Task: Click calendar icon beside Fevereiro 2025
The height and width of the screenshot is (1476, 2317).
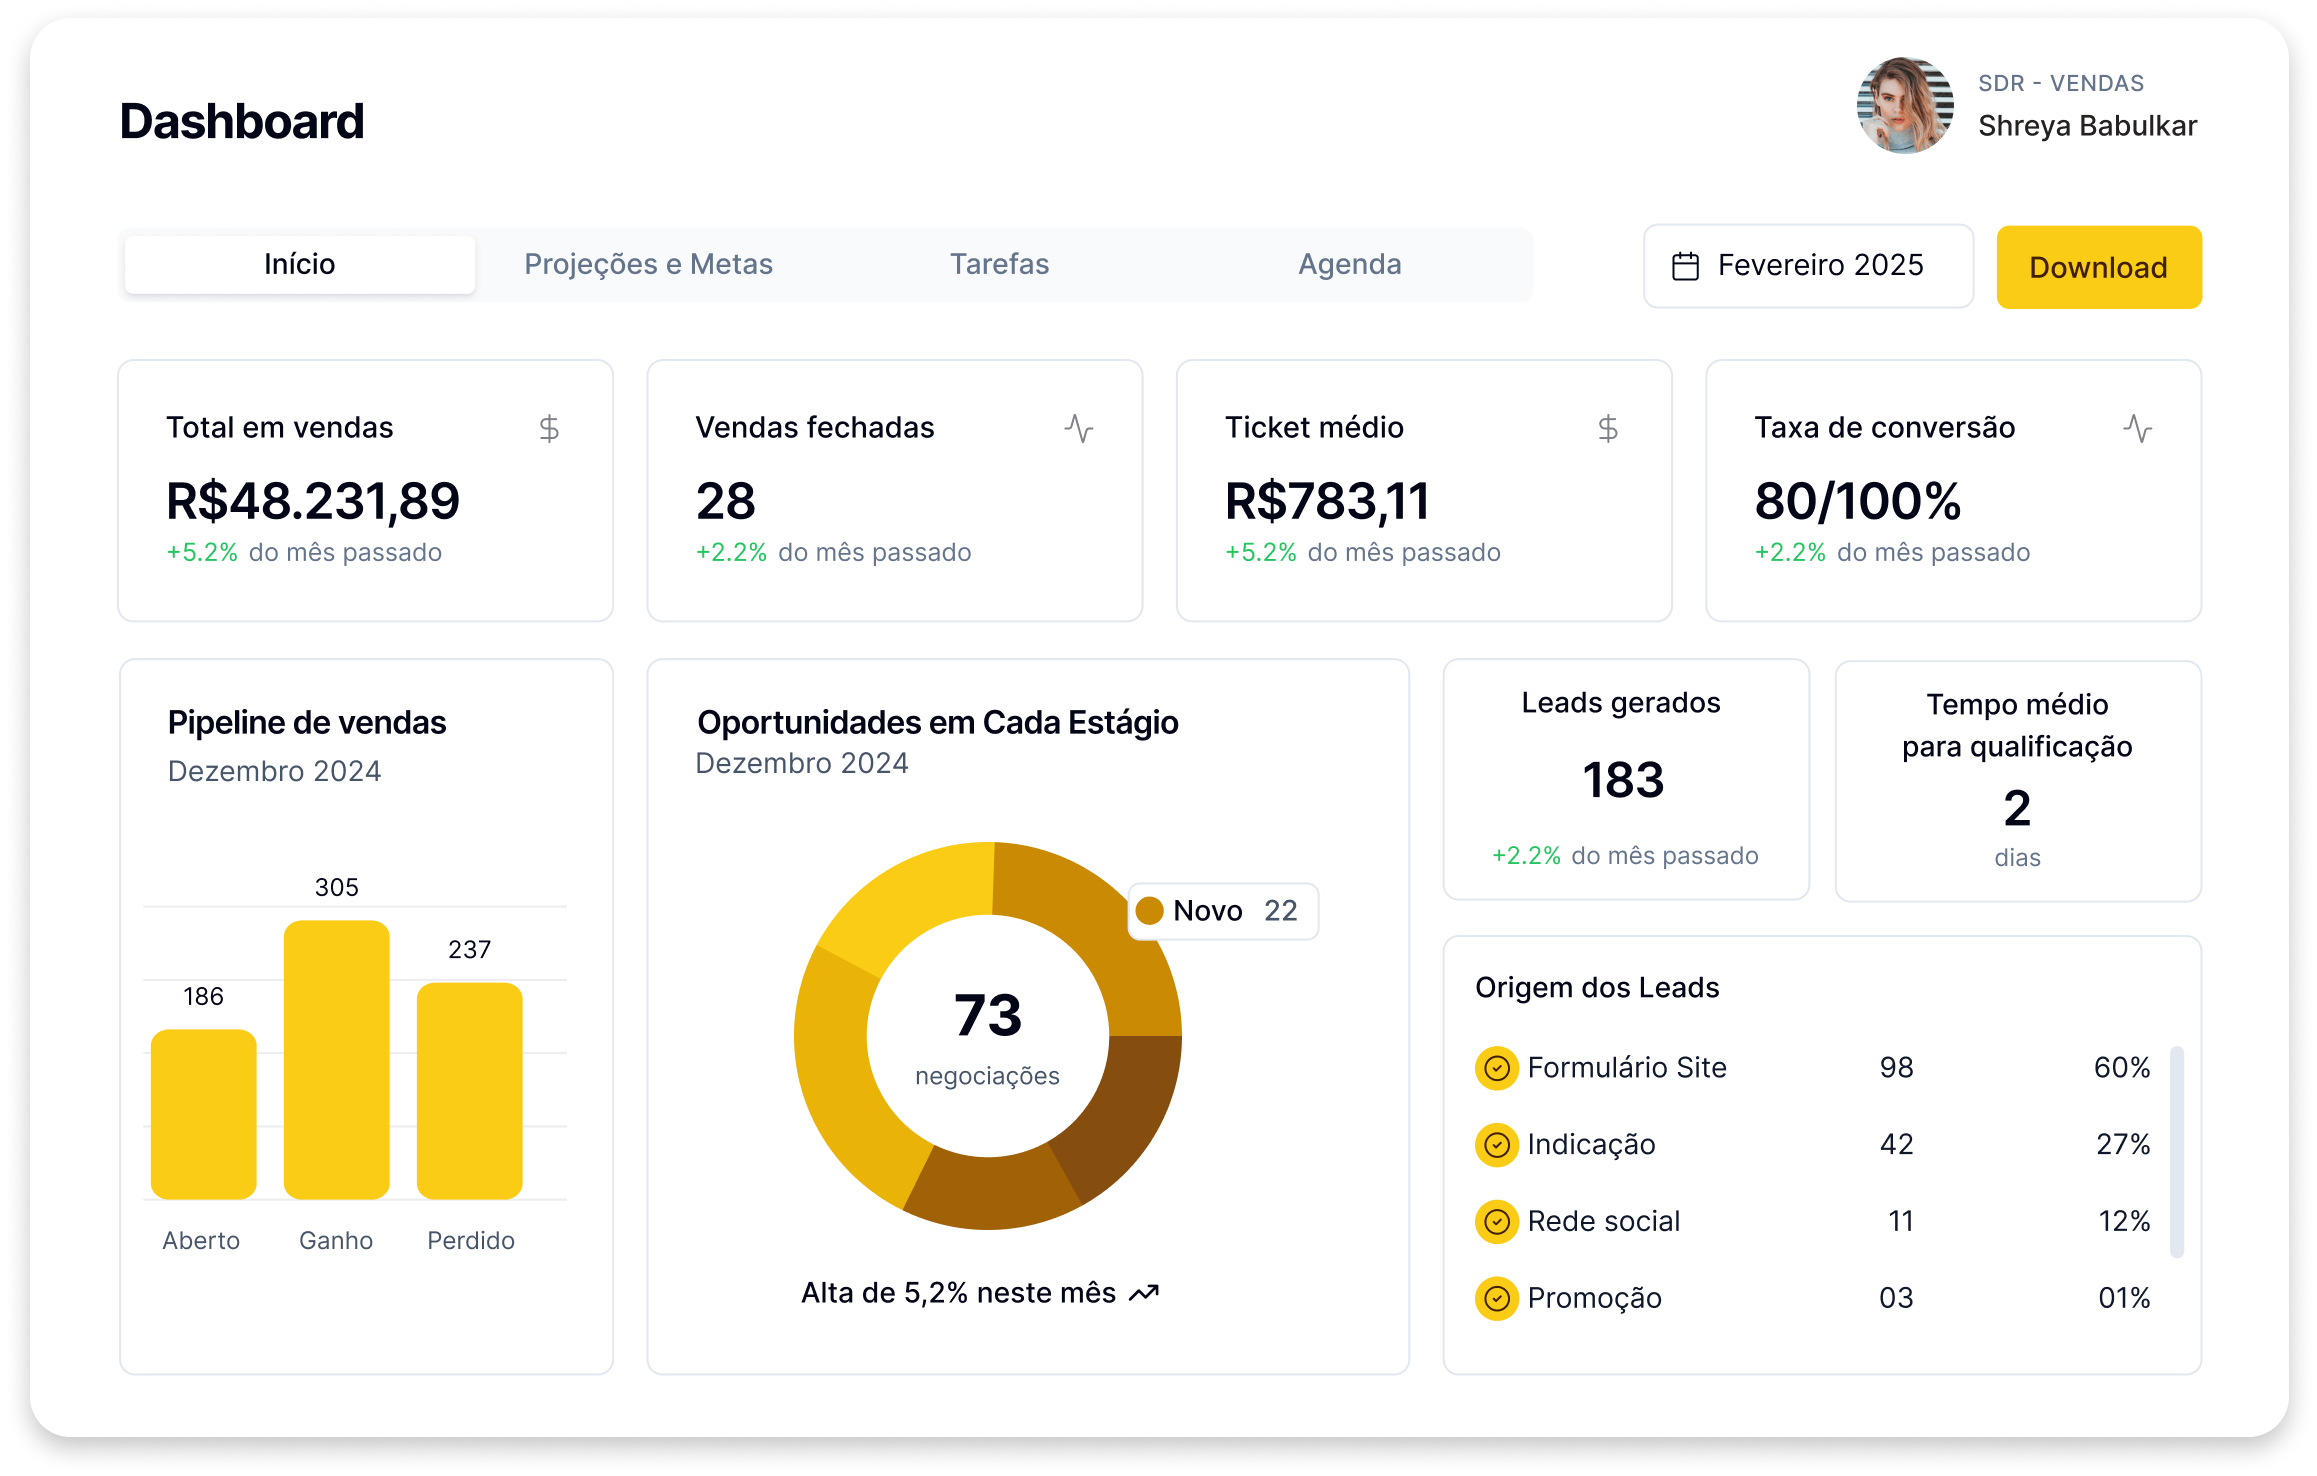Action: (1685, 266)
